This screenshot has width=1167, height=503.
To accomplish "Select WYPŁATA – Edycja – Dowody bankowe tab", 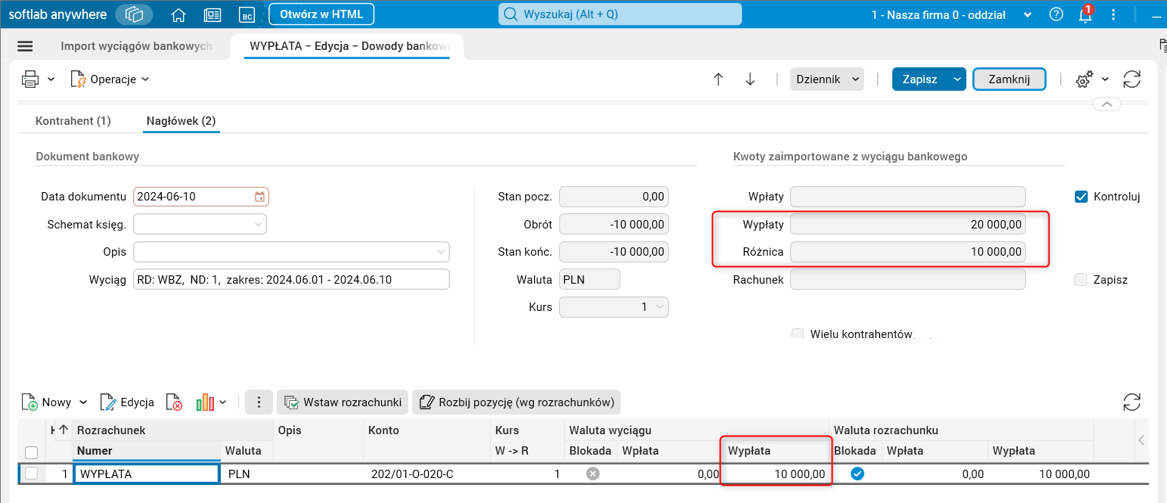I will click(348, 46).
